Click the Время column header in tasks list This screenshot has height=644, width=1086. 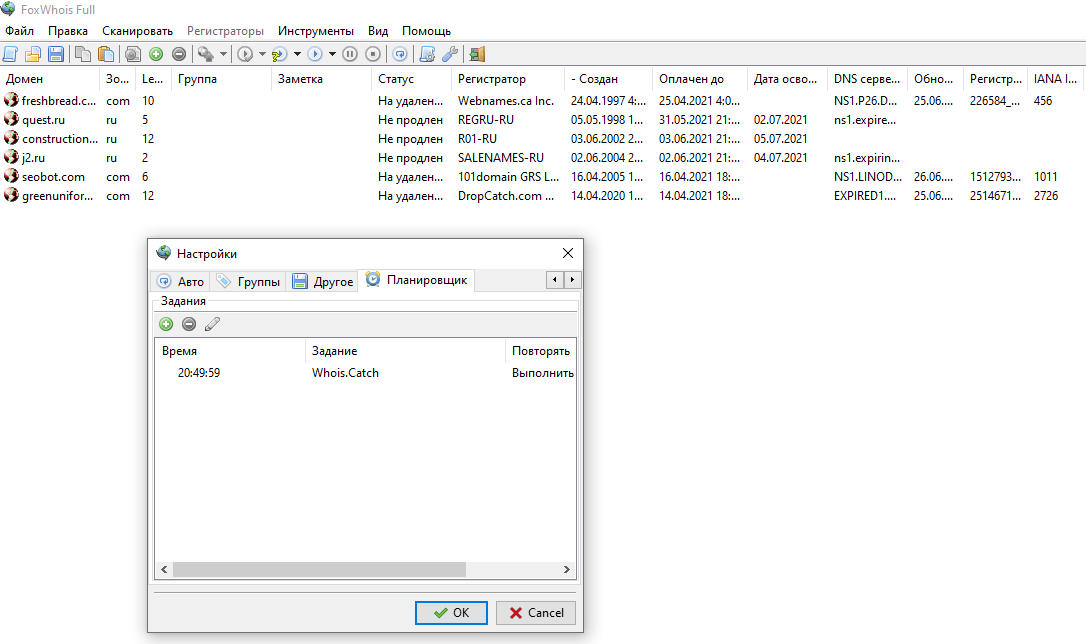tap(230, 351)
